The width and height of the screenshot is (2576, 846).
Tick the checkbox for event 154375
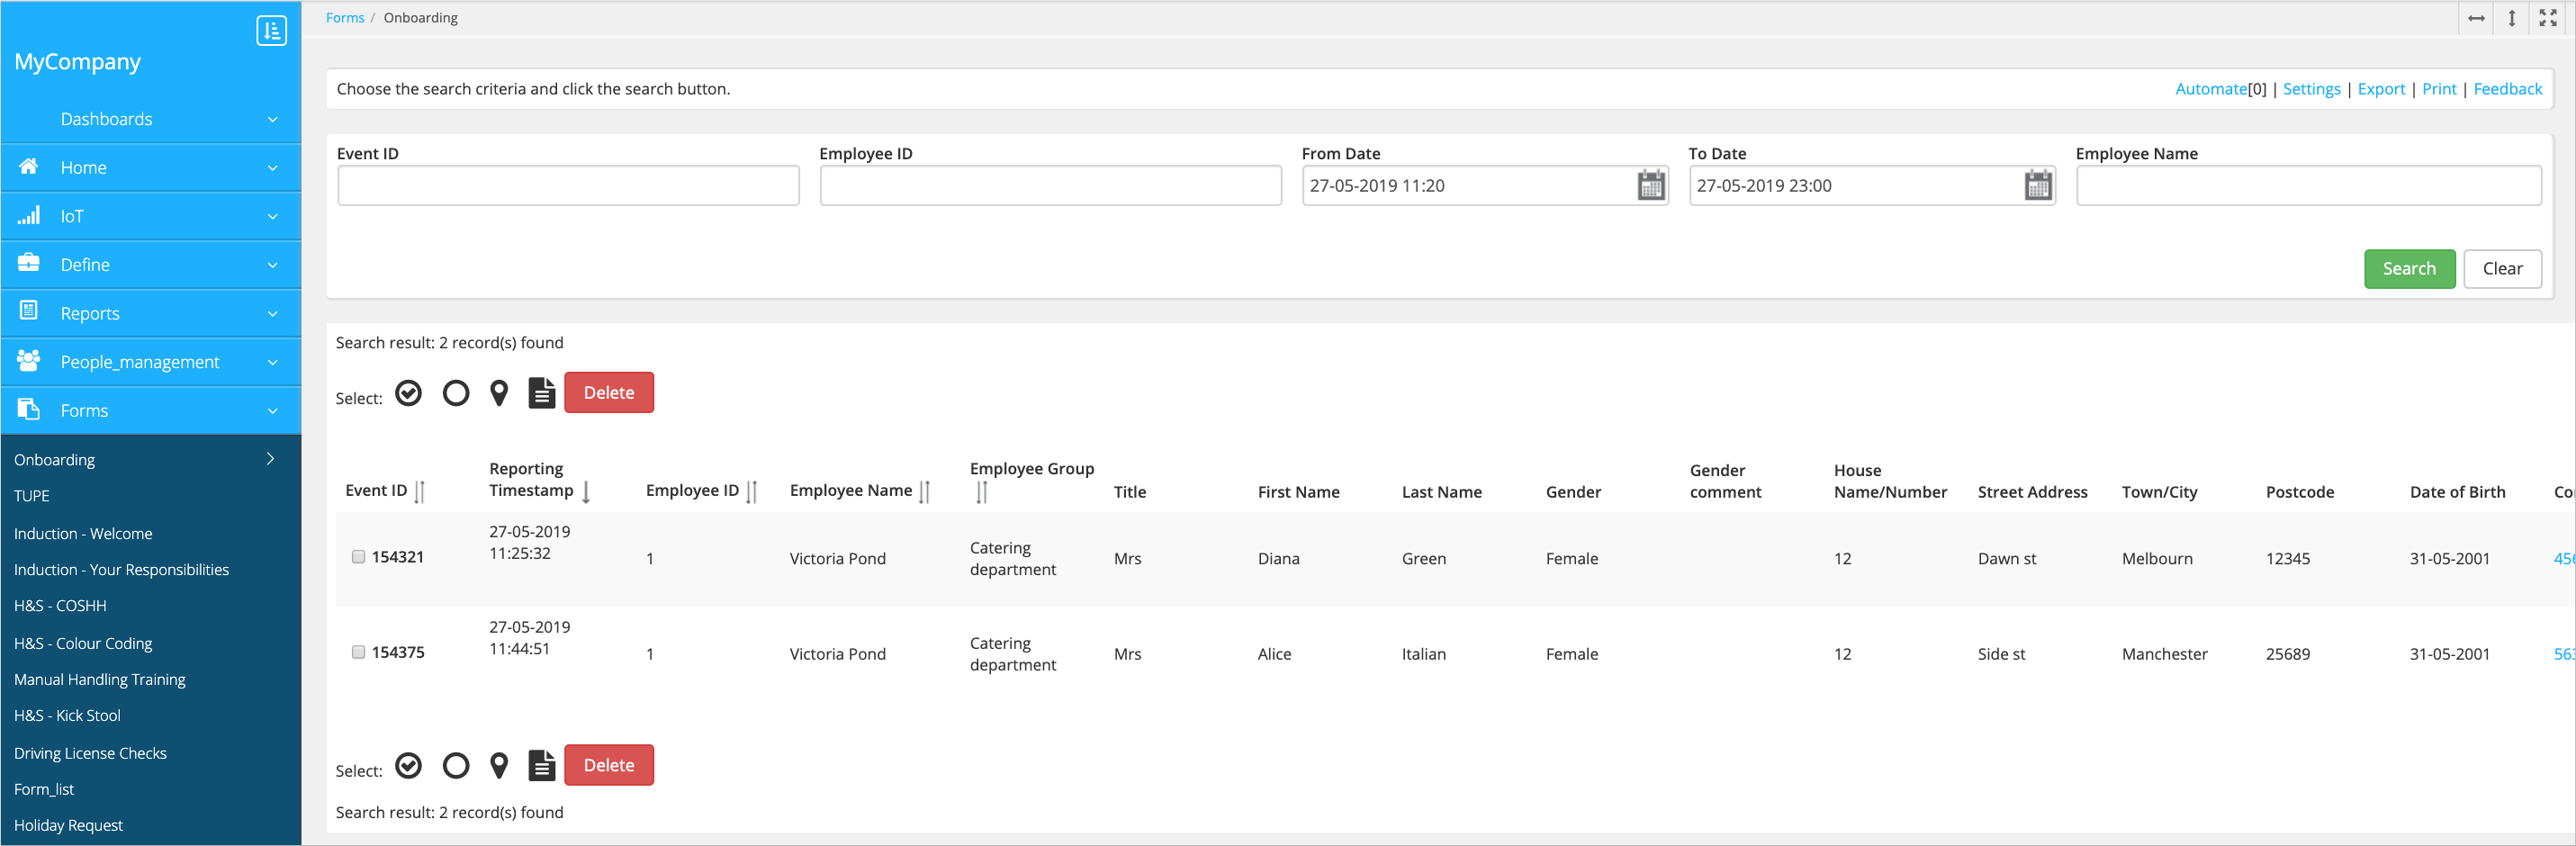358,652
